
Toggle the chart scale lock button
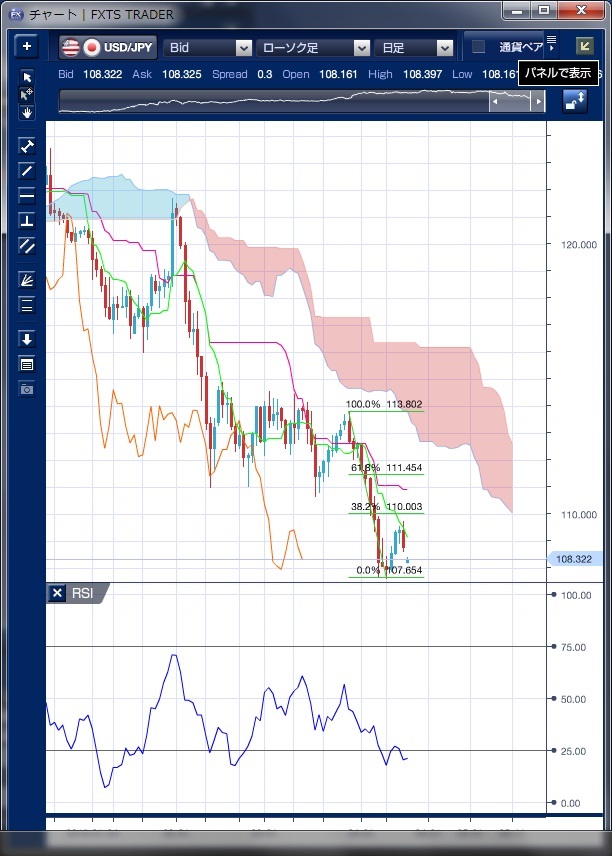574,101
